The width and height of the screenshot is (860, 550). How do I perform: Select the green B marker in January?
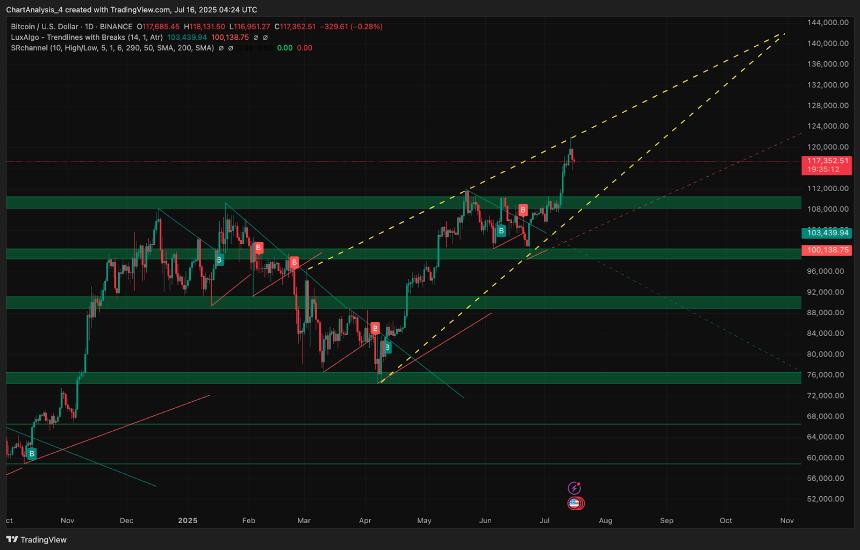click(x=219, y=260)
